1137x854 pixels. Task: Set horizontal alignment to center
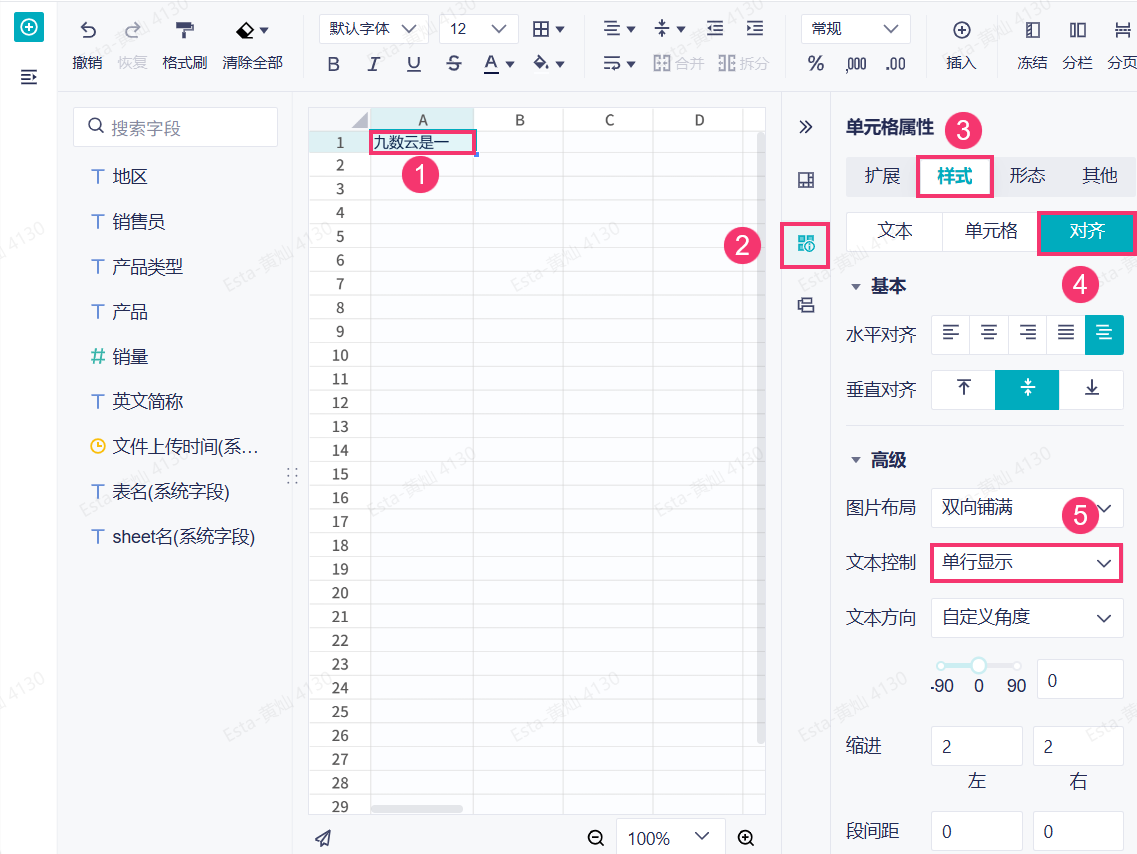tap(988, 334)
